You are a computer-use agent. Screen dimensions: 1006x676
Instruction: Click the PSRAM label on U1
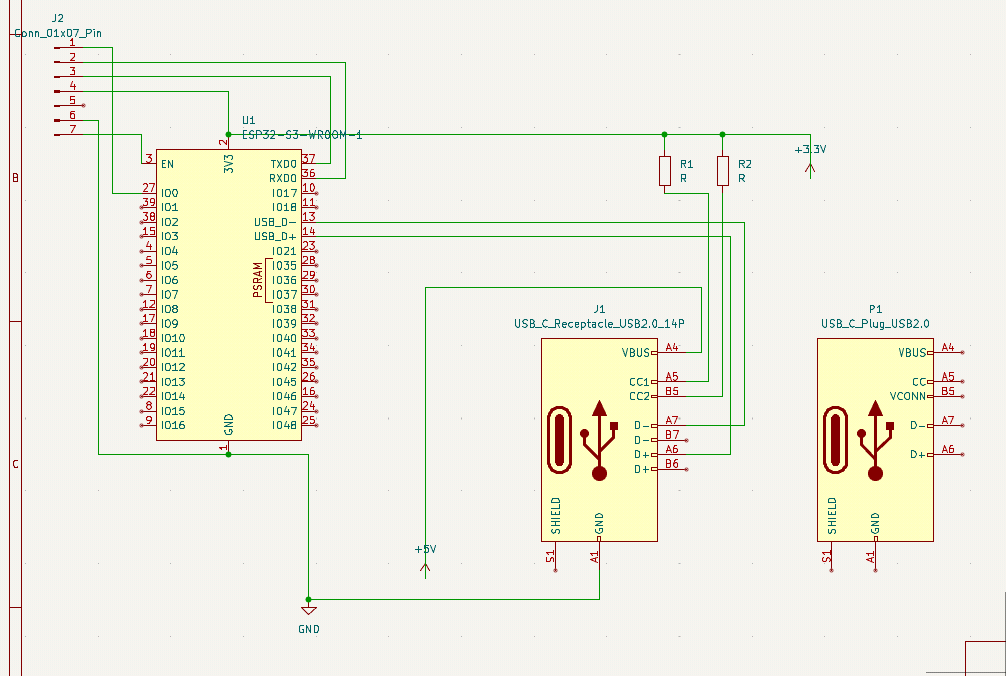tap(258, 280)
